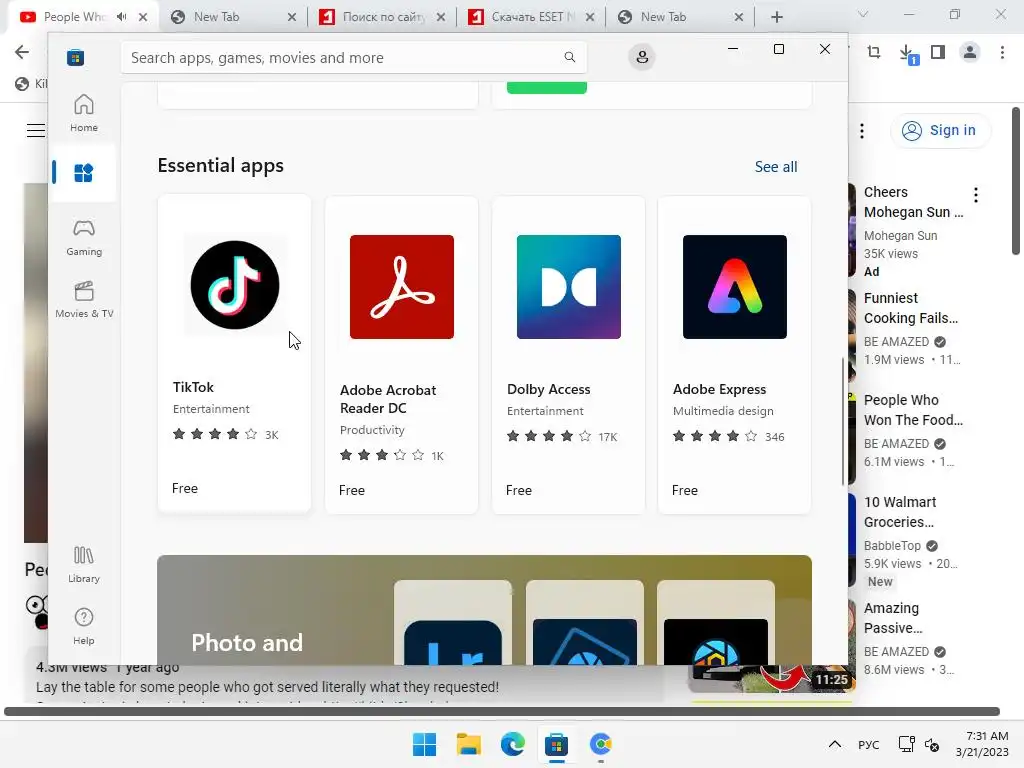Go back in browser
The width and height of the screenshot is (1024, 768).
[x=22, y=52]
